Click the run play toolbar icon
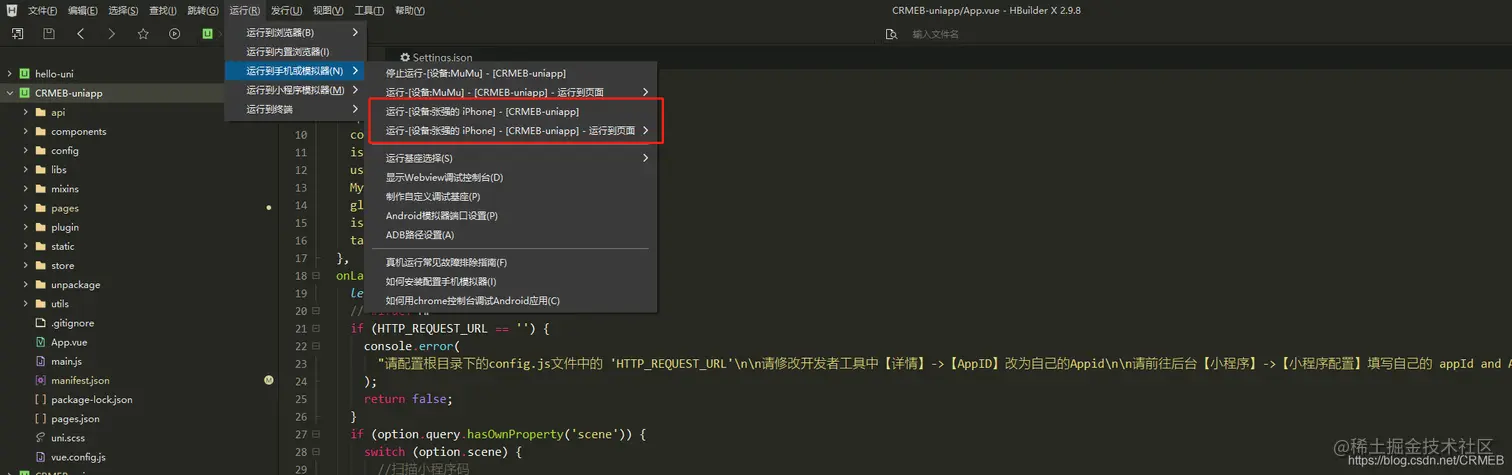 pyautogui.click(x=175, y=33)
